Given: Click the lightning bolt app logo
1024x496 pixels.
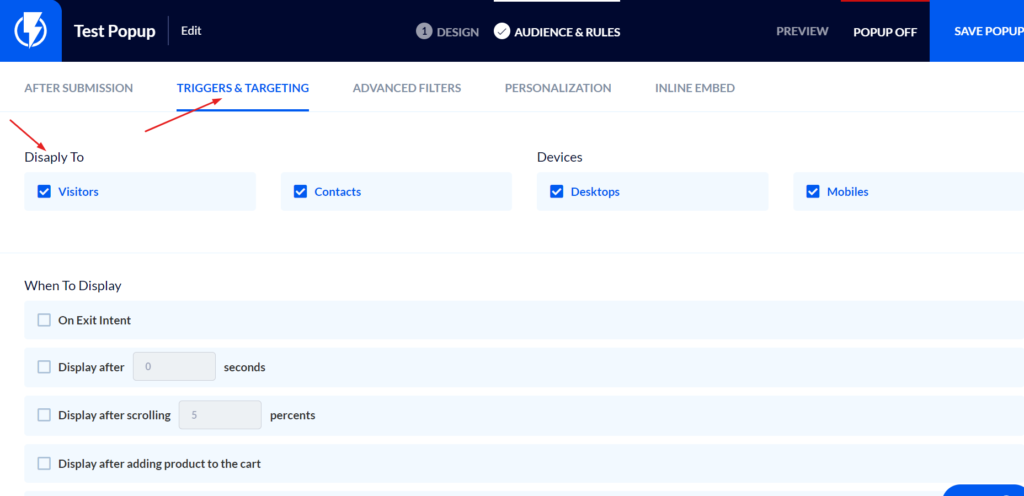Looking at the screenshot, I should tap(31, 31).
